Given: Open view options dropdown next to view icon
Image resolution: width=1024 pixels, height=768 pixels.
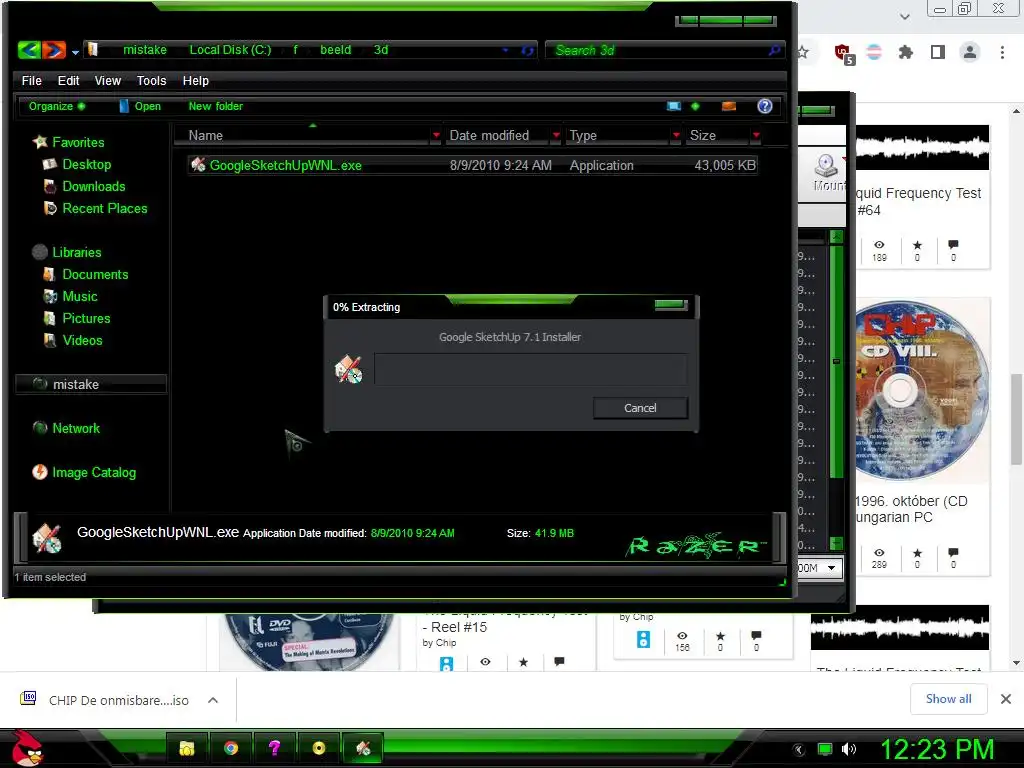Looking at the screenshot, I should (695, 106).
